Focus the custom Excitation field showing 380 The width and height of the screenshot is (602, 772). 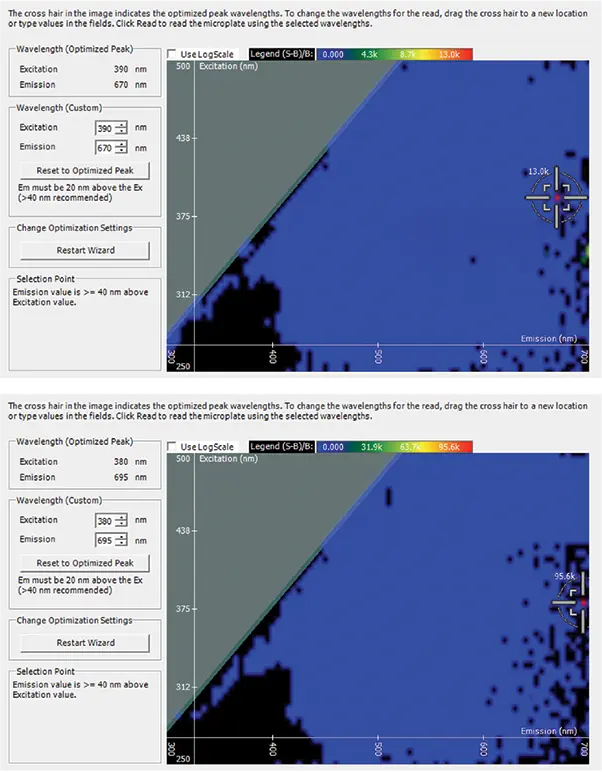pyautogui.click(x=104, y=520)
